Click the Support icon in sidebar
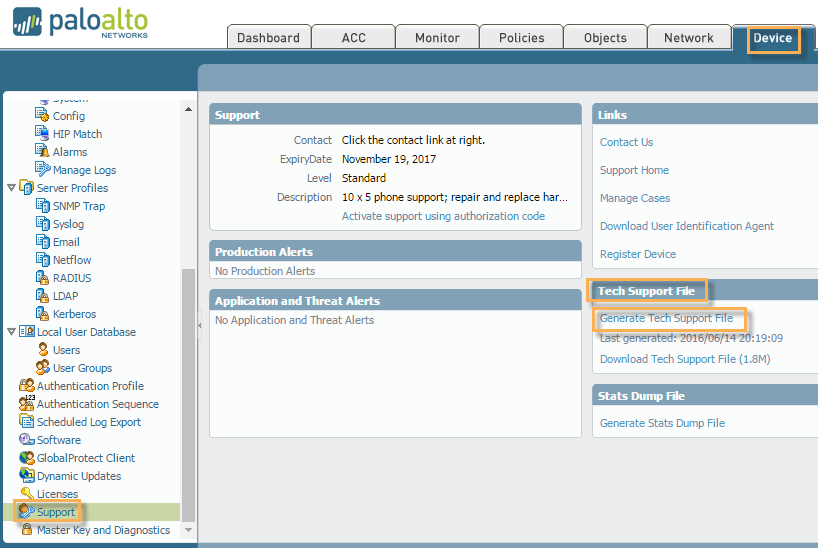Viewport: 818px width, 548px height. click(26, 511)
